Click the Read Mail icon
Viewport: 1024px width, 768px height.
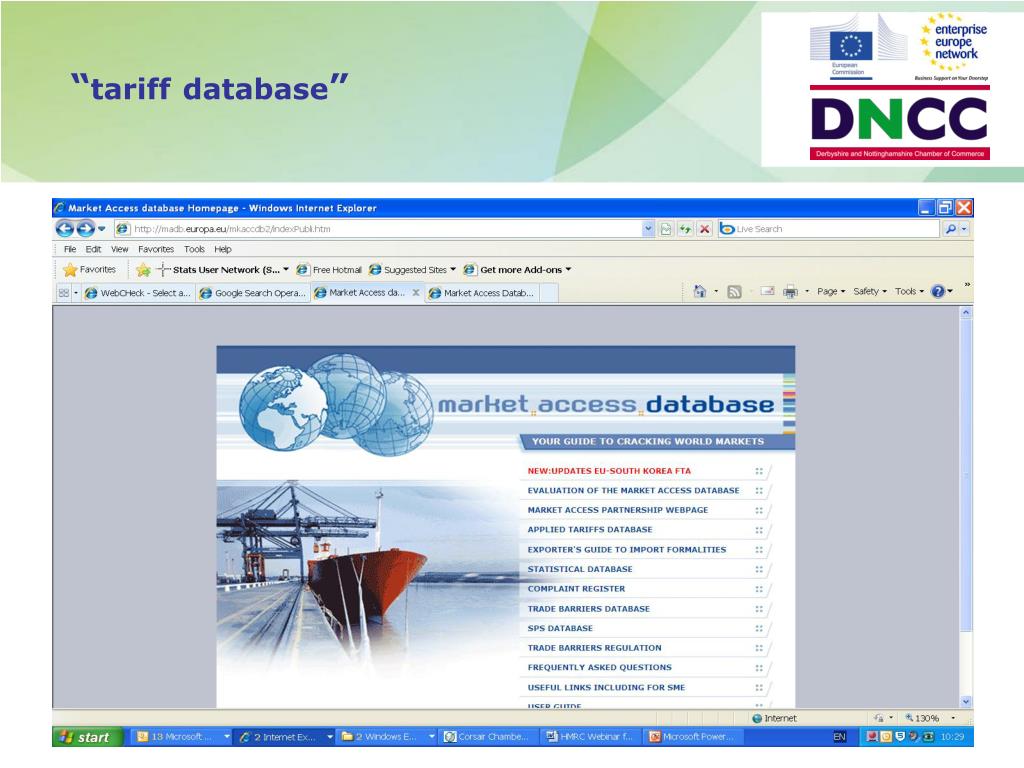(x=768, y=291)
